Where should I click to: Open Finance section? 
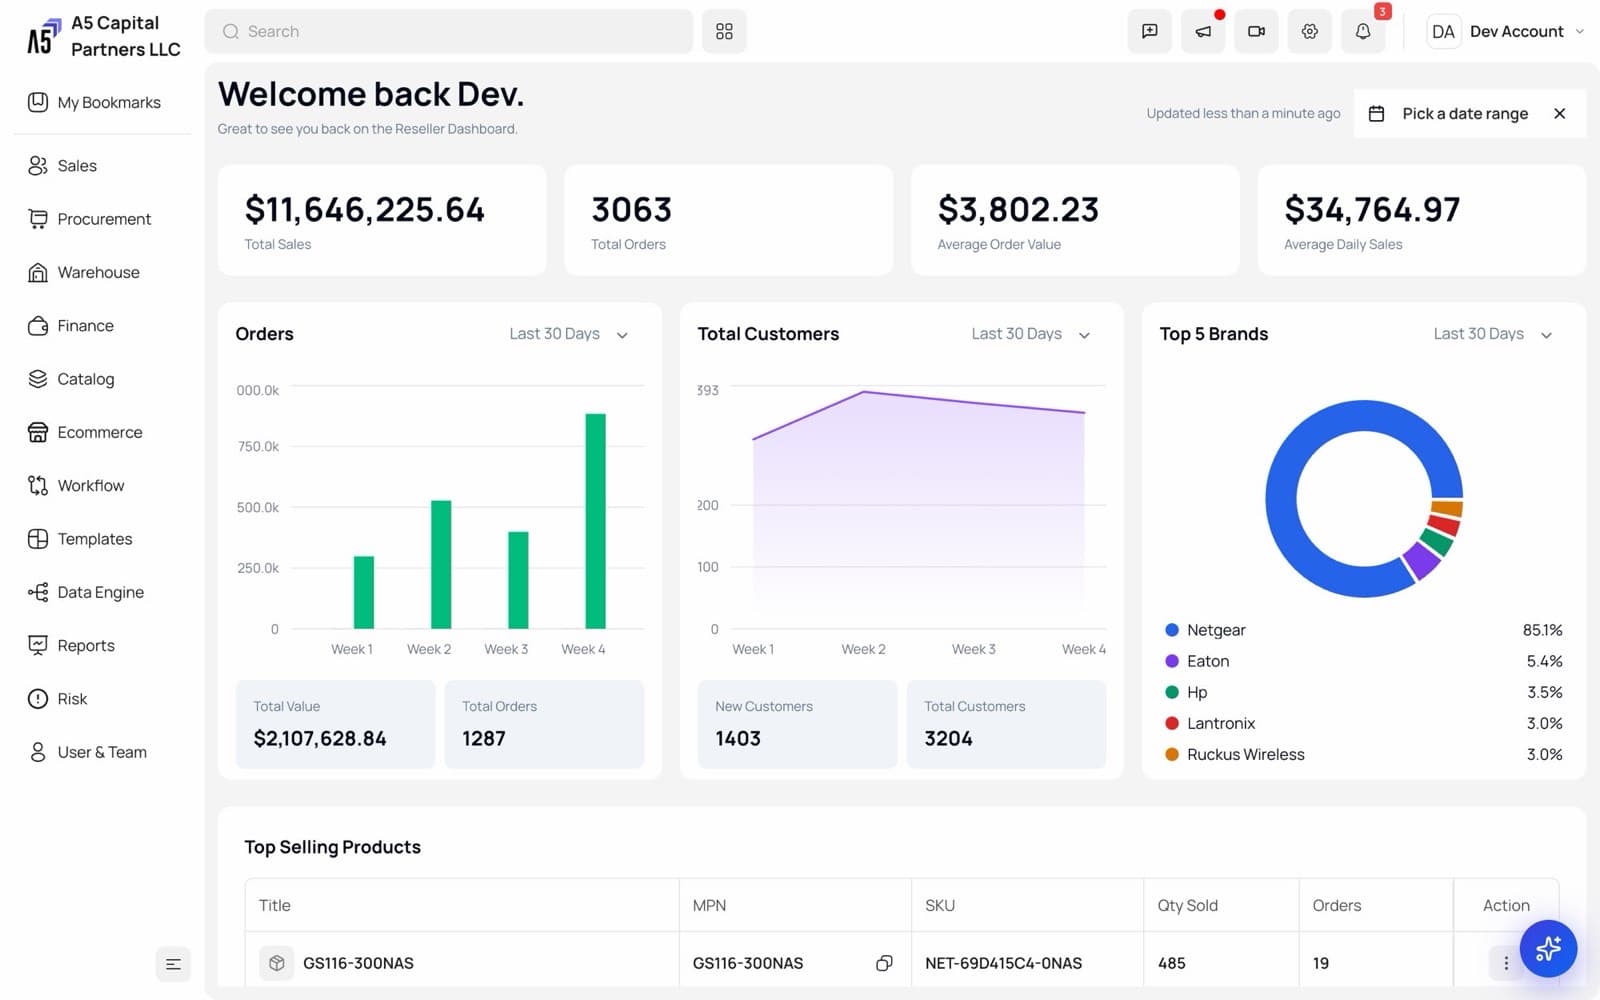click(x=71, y=326)
